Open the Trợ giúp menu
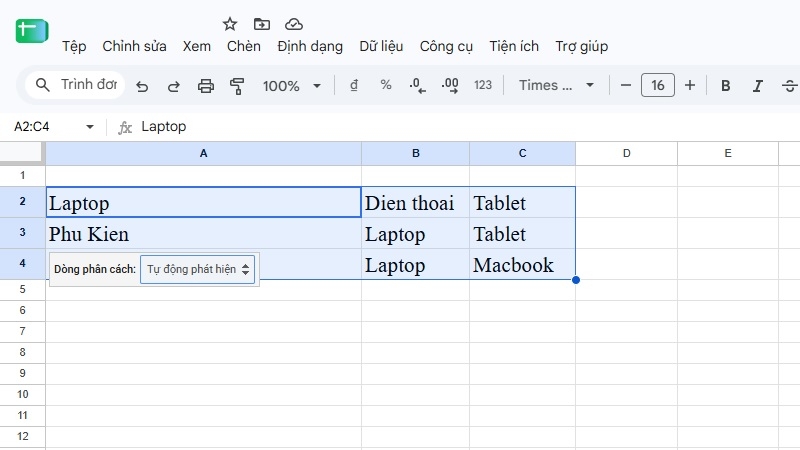Image resolution: width=800 pixels, height=450 pixels. 581,46
